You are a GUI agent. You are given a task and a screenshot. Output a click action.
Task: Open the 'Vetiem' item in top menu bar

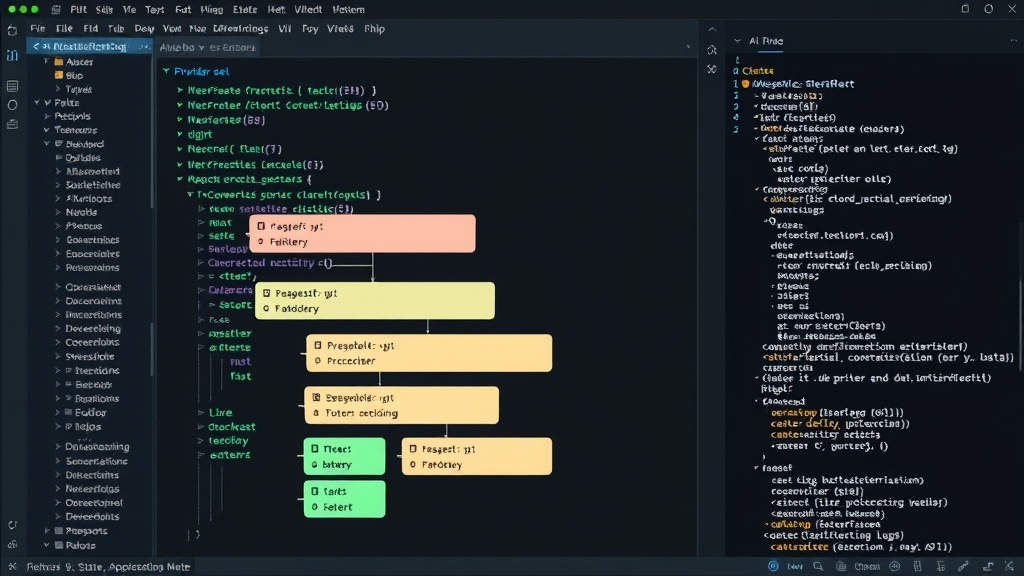(349, 10)
